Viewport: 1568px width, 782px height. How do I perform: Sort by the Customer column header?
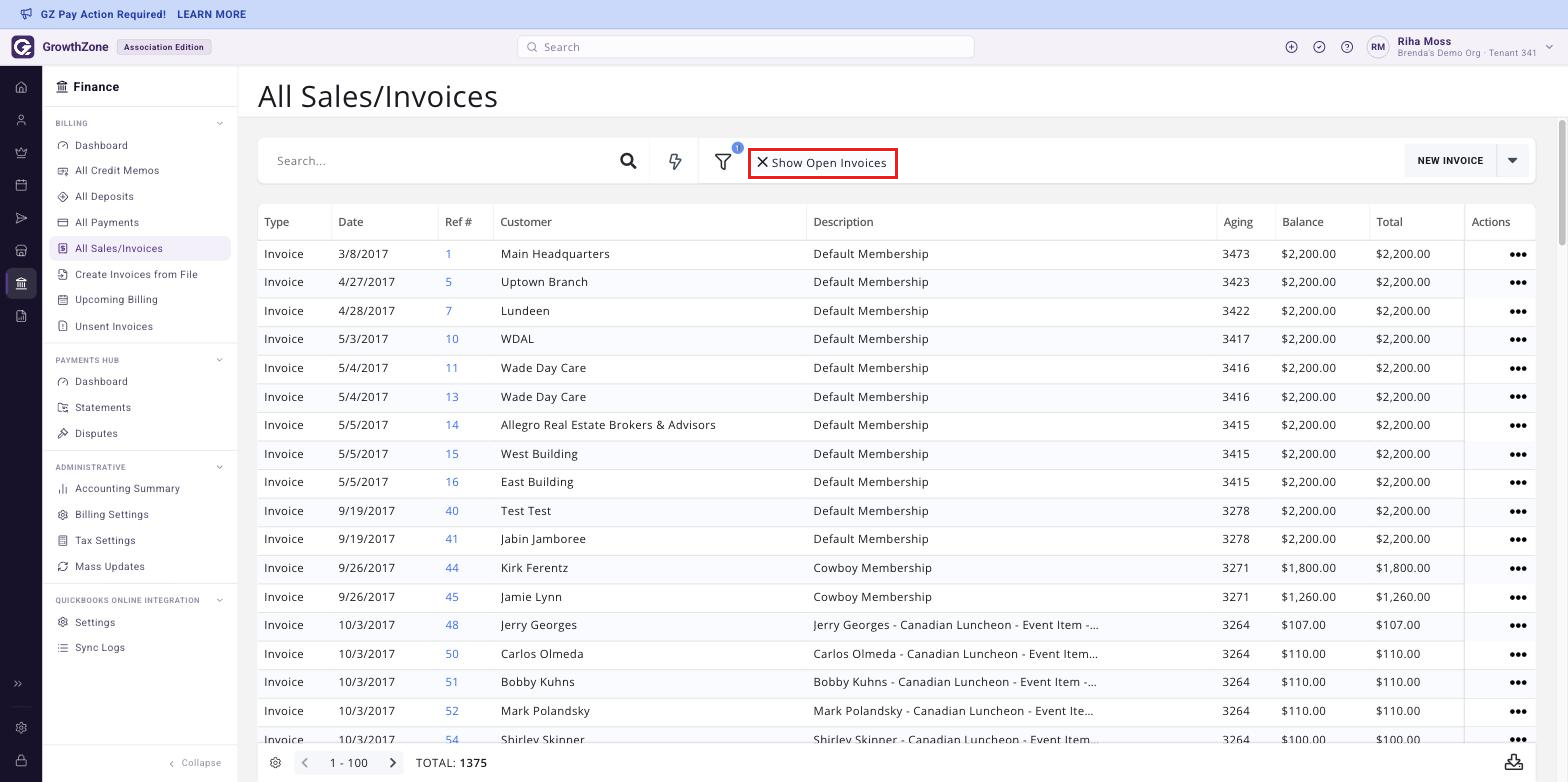coord(526,222)
